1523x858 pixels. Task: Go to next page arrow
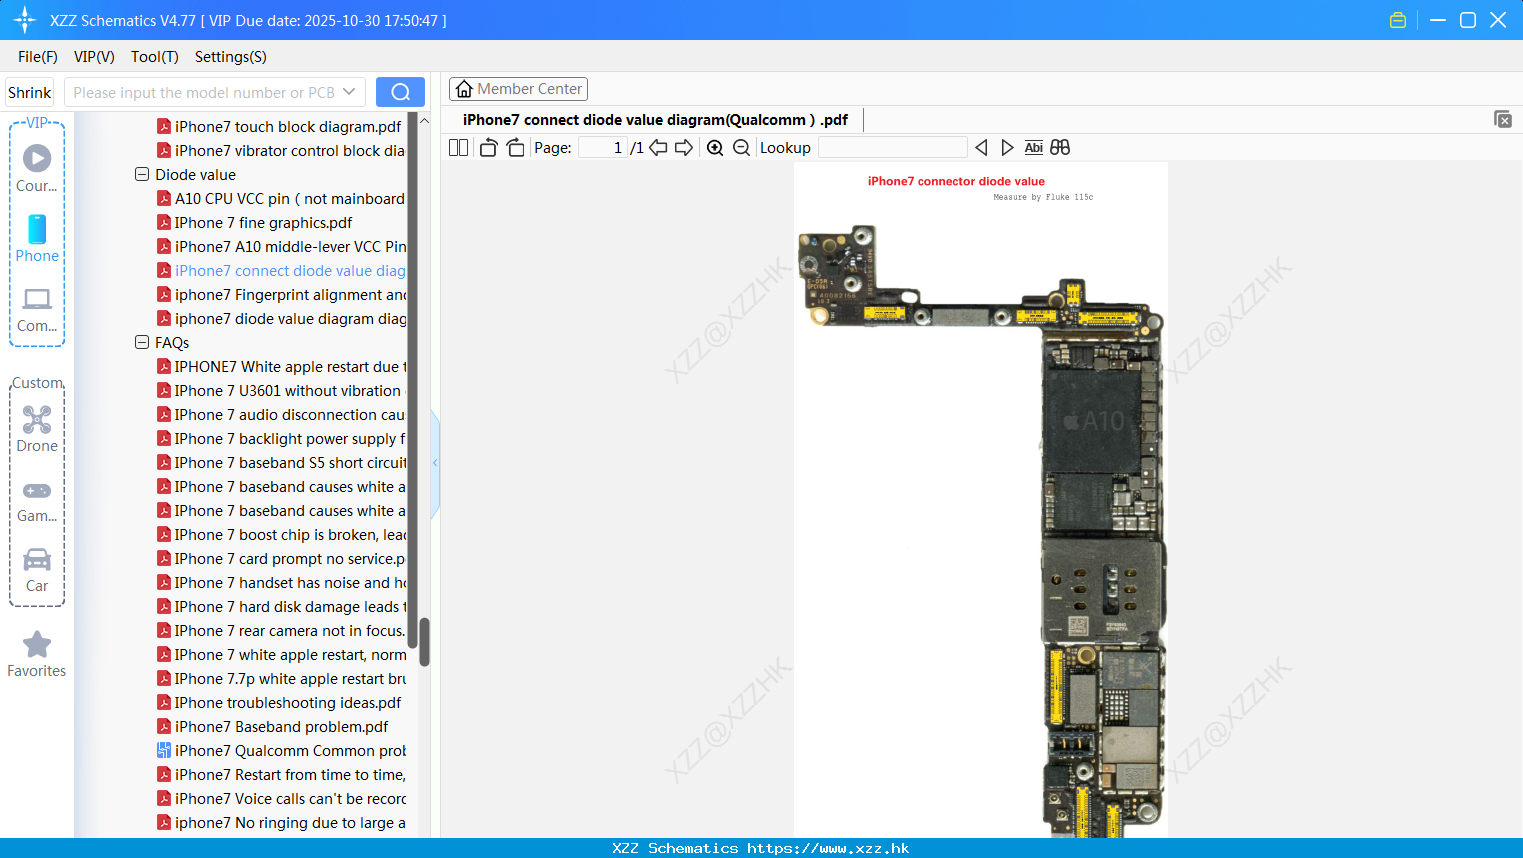684,148
